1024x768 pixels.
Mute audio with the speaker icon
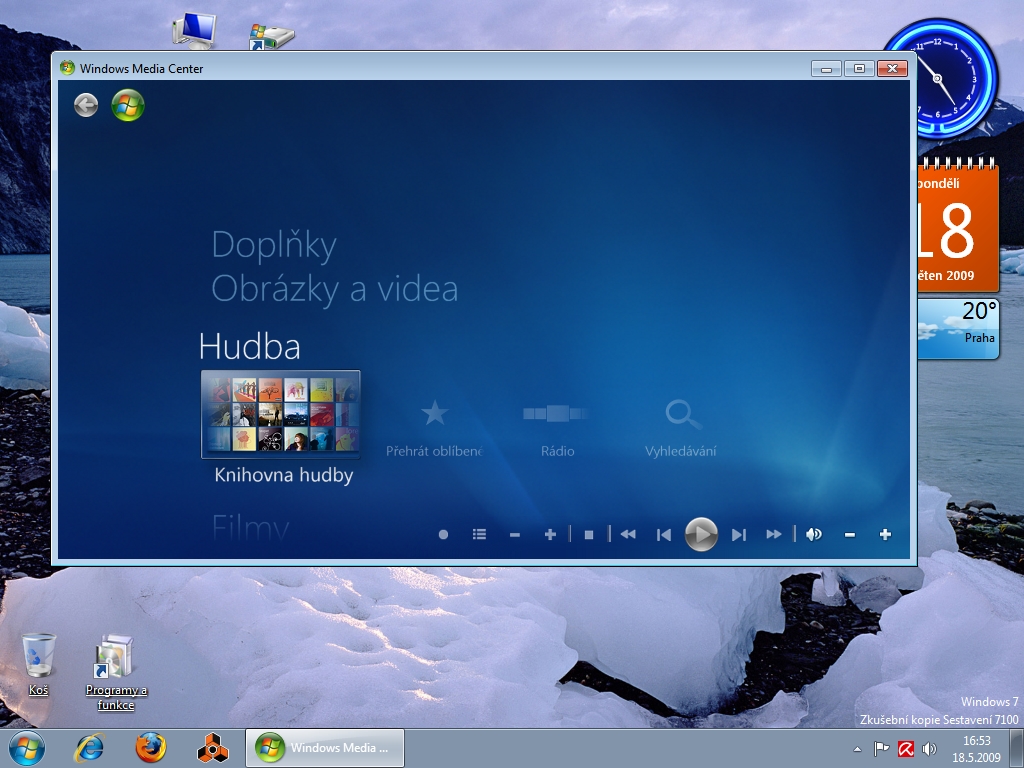(x=814, y=534)
